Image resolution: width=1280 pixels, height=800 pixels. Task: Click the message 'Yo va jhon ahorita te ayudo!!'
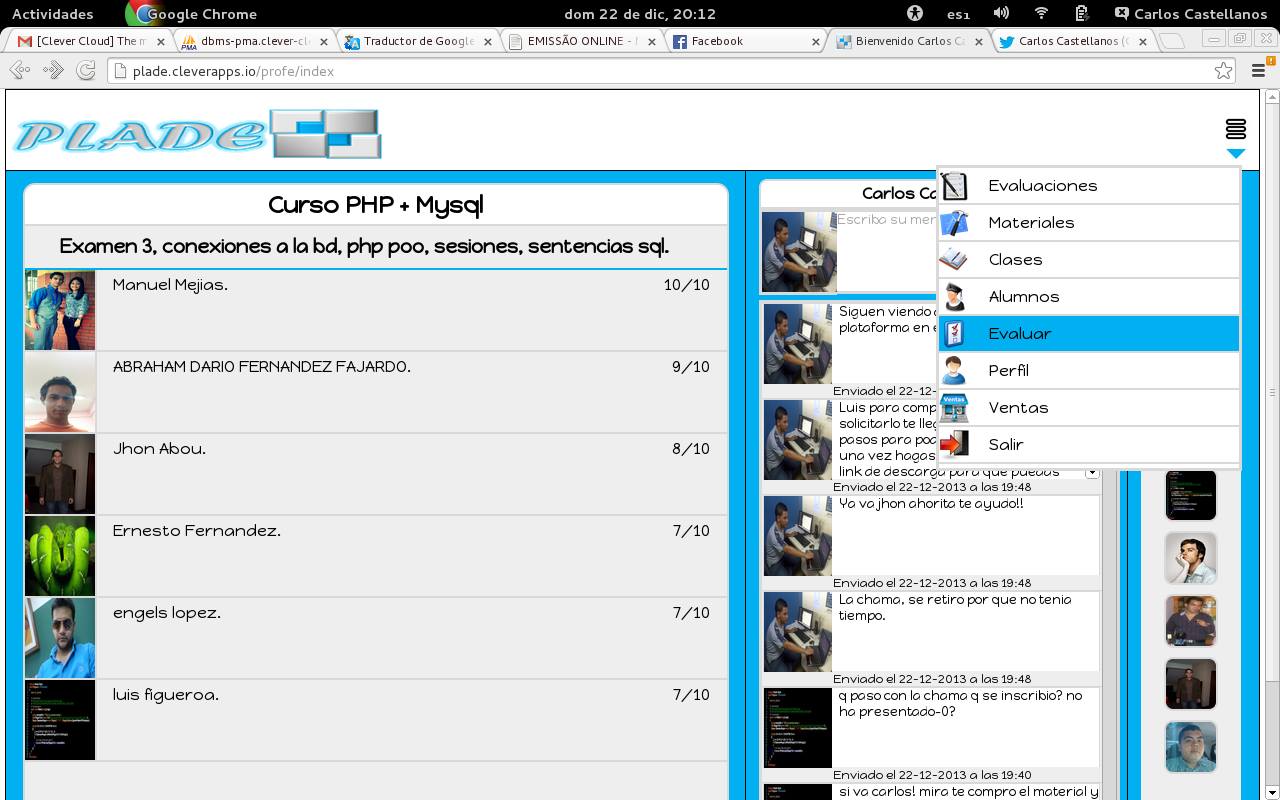(x=931, y=504)
